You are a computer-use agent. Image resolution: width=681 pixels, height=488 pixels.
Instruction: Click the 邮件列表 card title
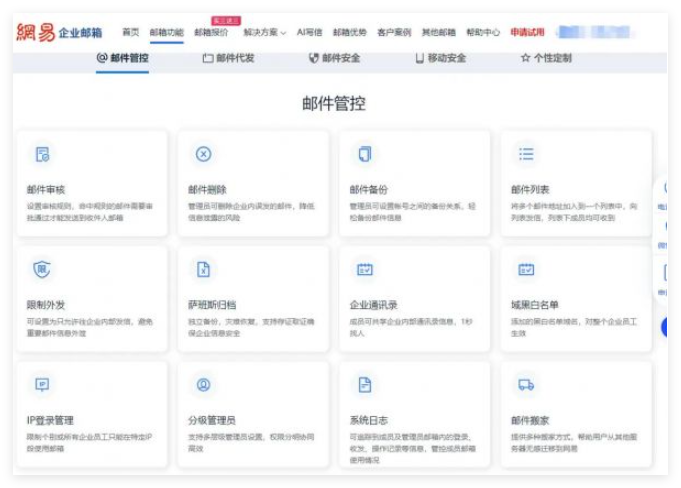[x=530, y=190]
